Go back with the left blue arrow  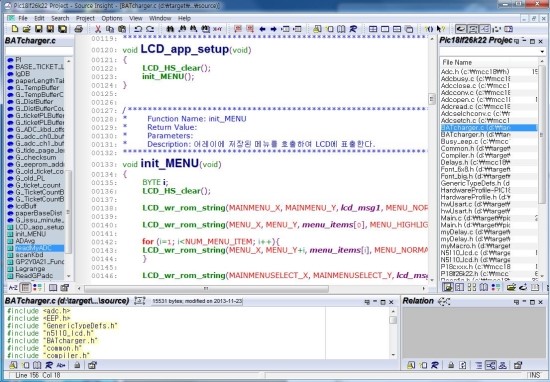click(x=262, y=29)
